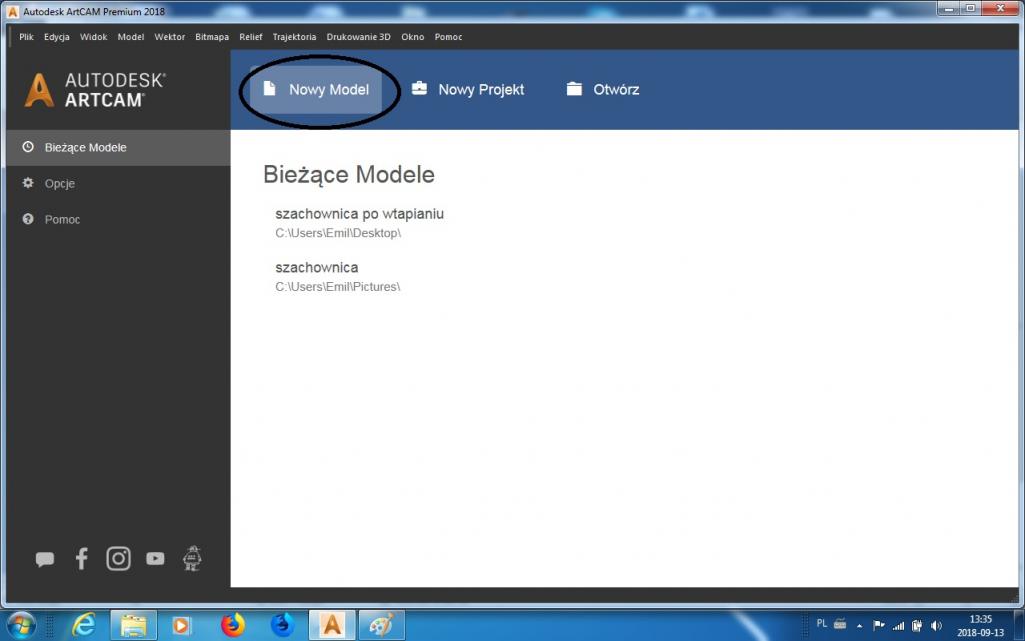Click the power plug tray icon

917,625
